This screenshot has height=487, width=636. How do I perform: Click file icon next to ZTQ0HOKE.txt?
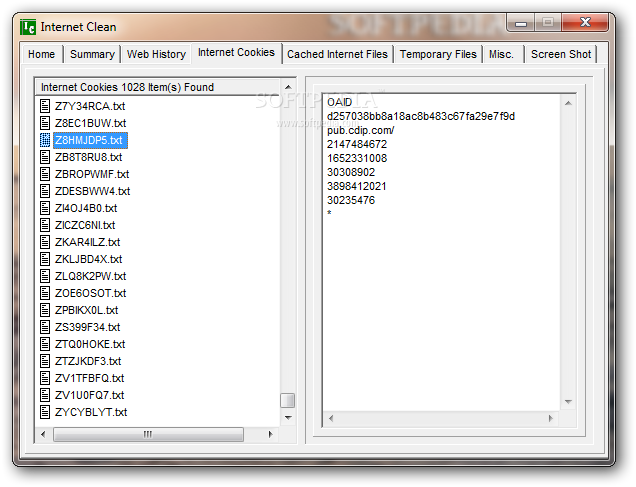coord(45,344)
